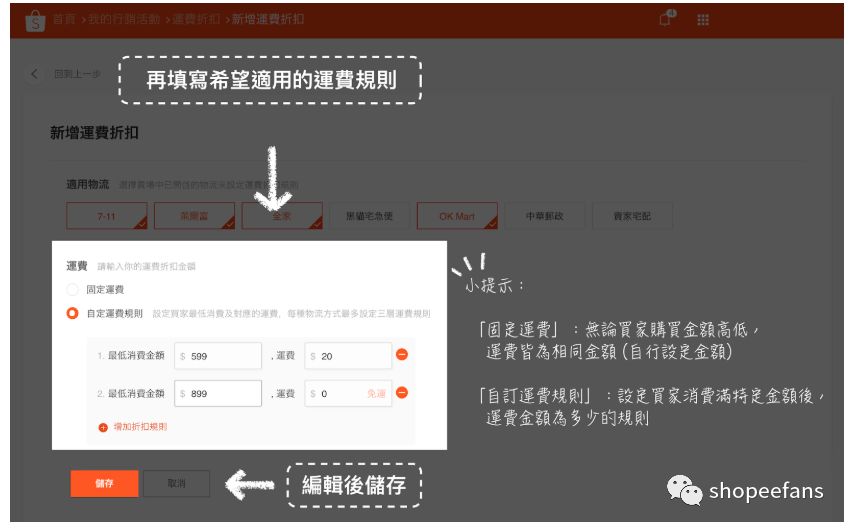Click the 適用物流 section label

tap(87, 185)
